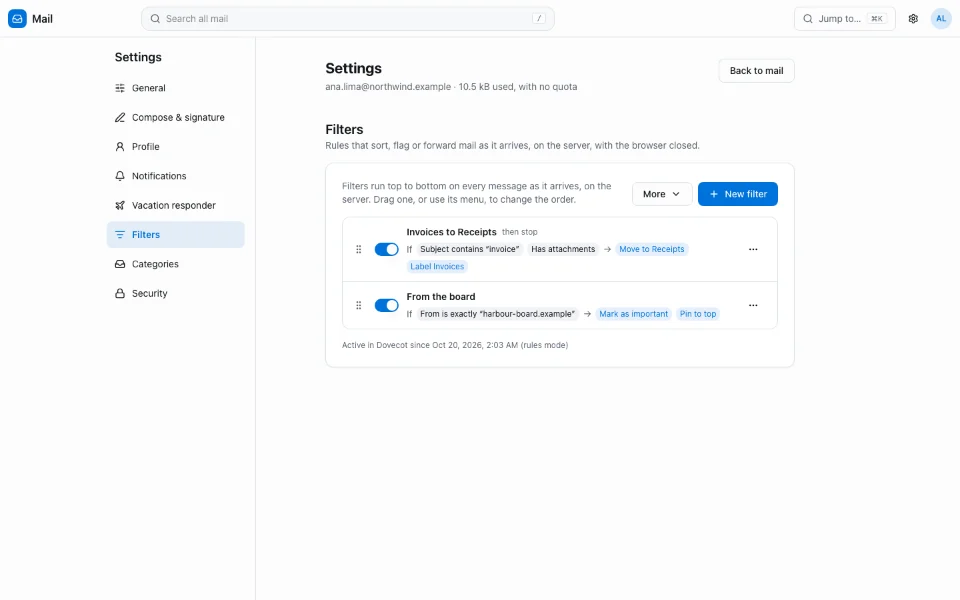The height and width of the screenshot is (600, 960).
Task: Select Notifications in the sidebar
Action: [176, 176]
